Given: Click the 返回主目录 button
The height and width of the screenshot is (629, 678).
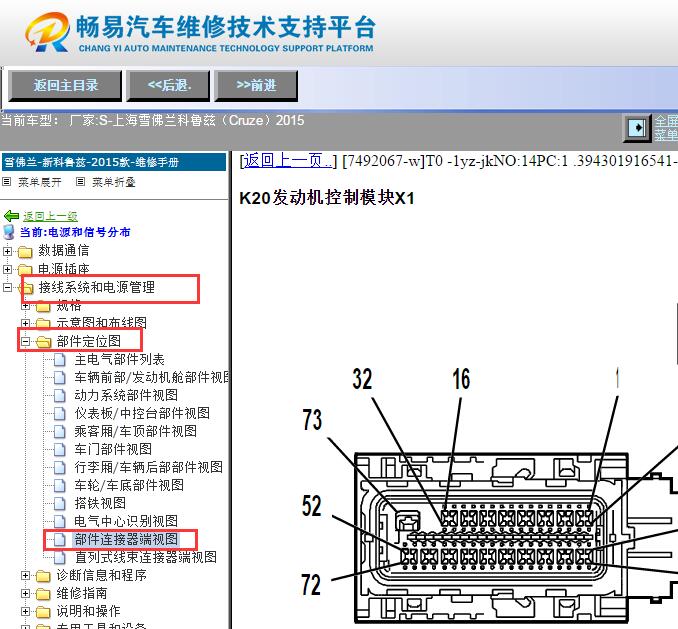Looking at the screenshot, I should pyautogui.click(x=65, y=86).
